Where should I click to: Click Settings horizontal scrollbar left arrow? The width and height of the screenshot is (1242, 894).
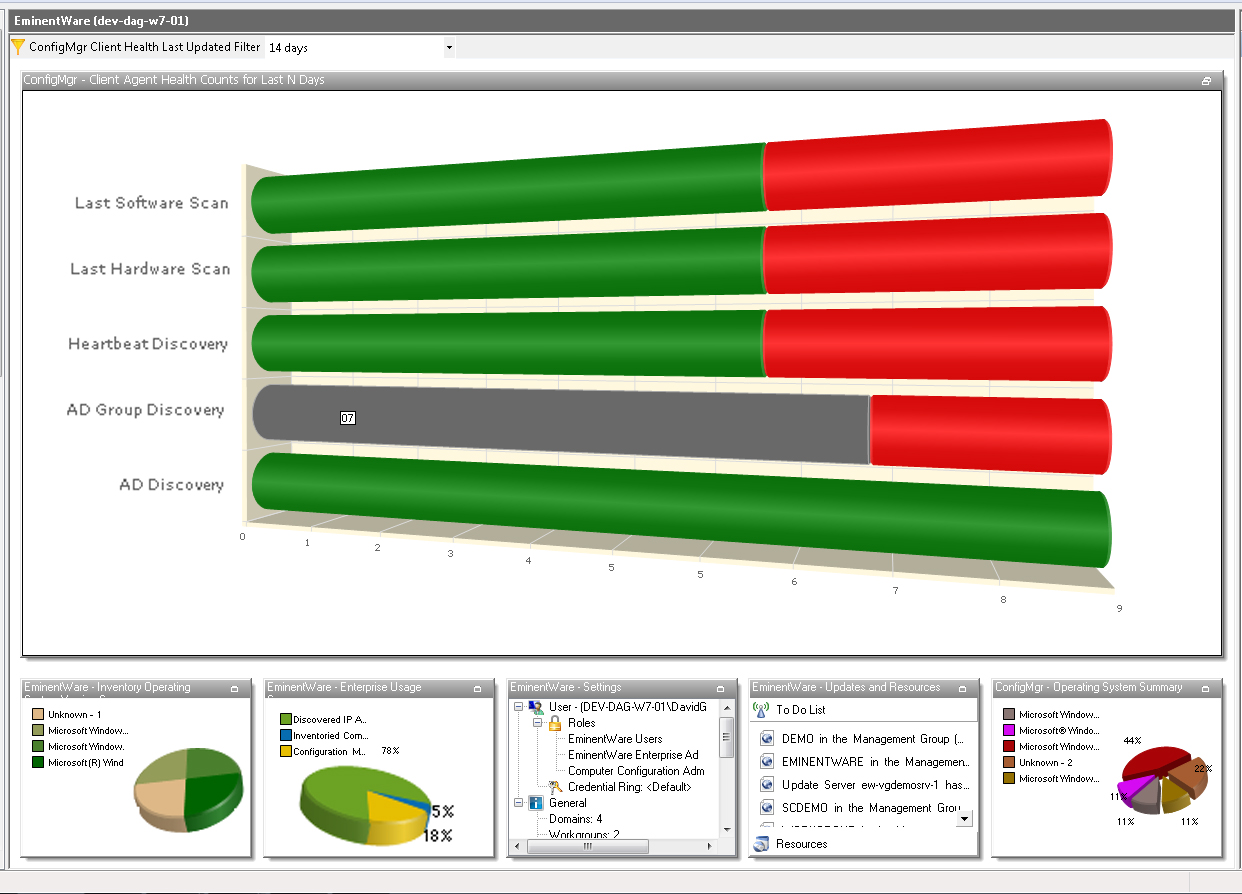coord(519,846)
